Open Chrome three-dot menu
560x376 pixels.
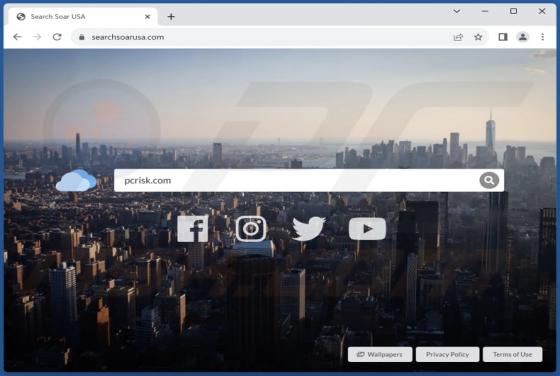point(542,37)
